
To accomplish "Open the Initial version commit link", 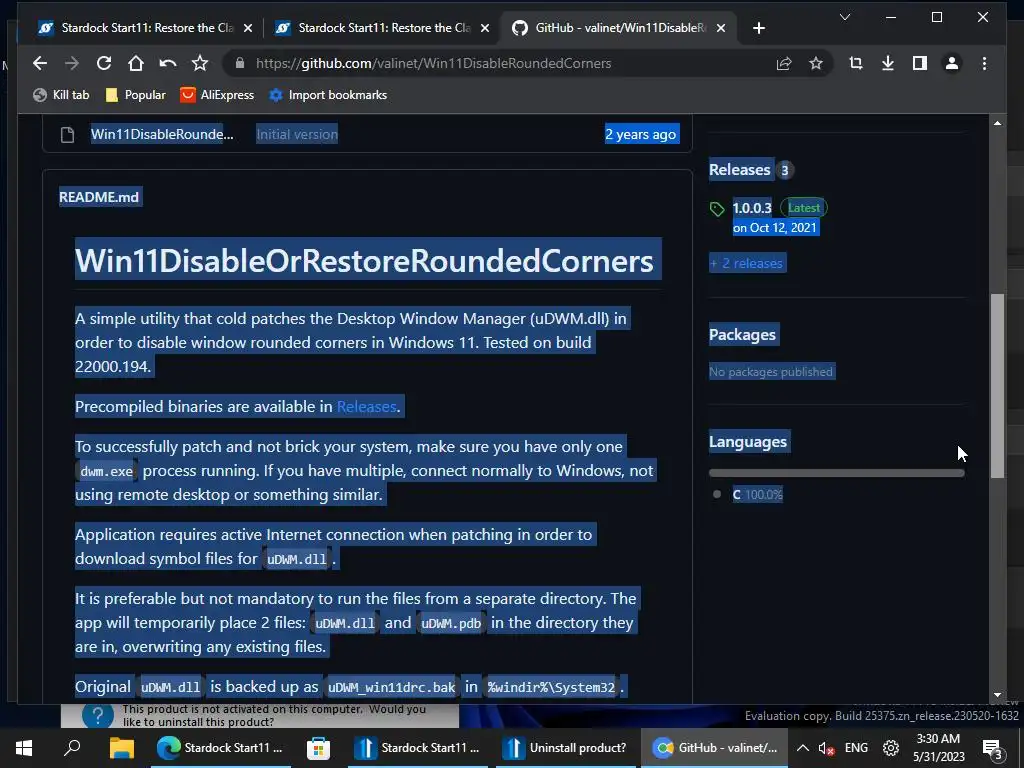I will [x=297, y=135].
